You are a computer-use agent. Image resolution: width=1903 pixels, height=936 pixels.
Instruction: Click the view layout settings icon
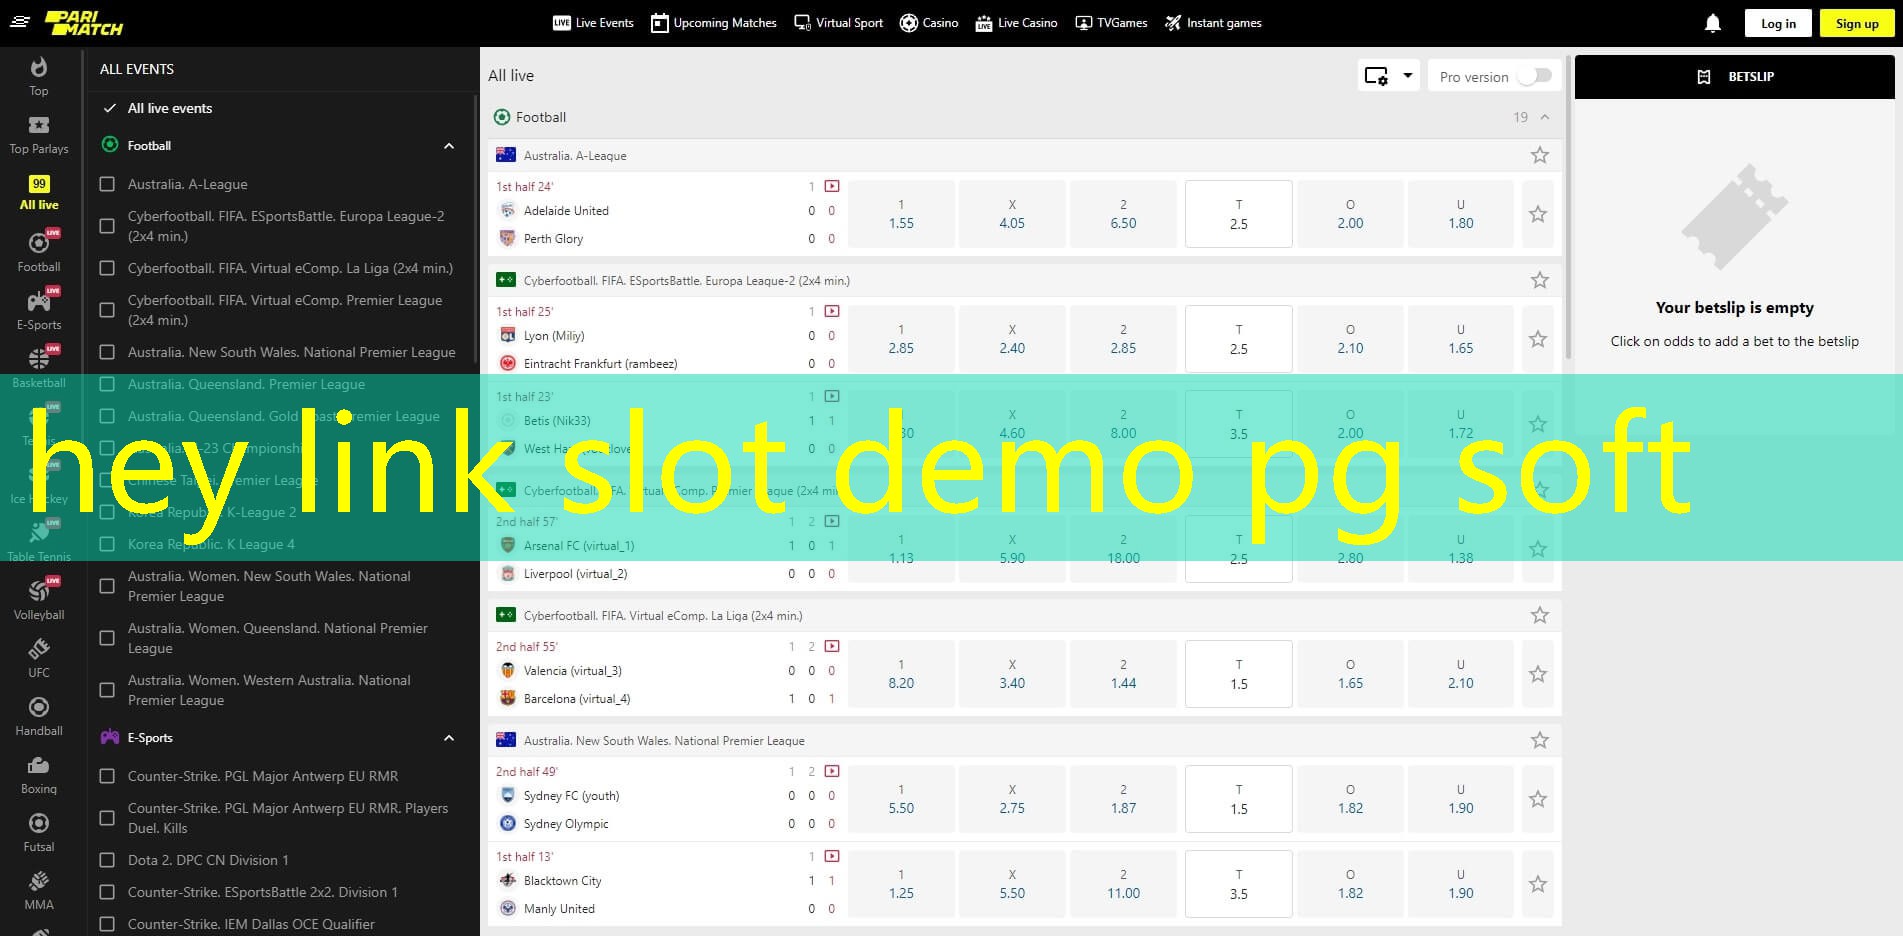[x=1377, y=75]
